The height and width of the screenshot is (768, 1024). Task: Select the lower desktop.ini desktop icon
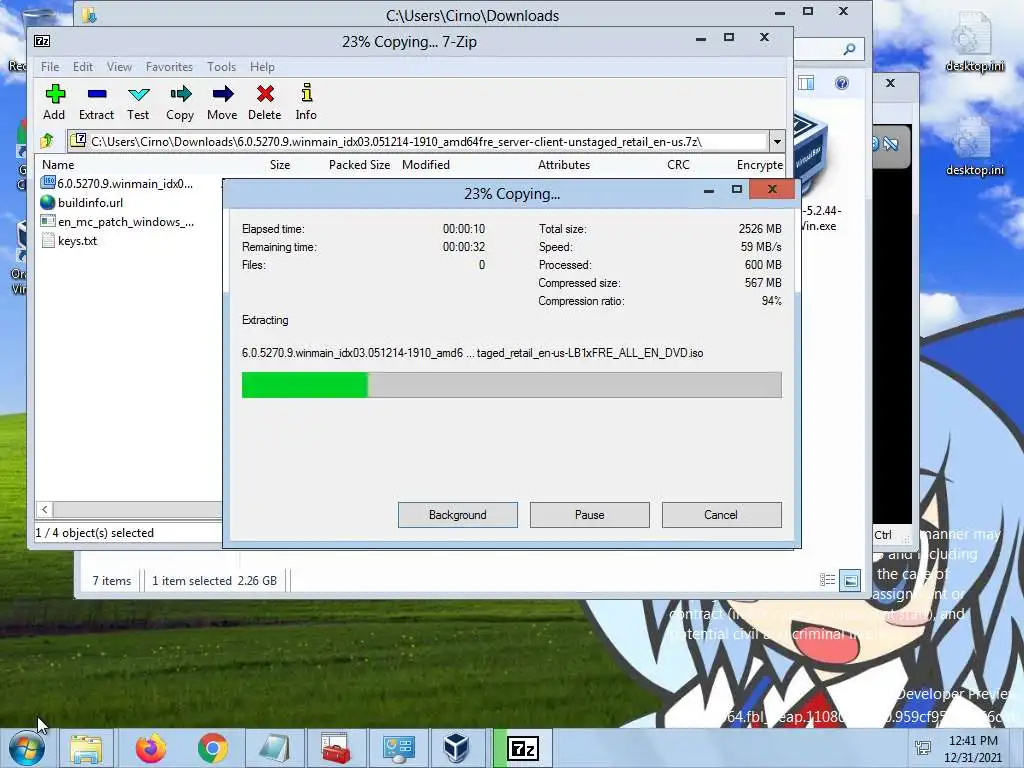point(974,146)
